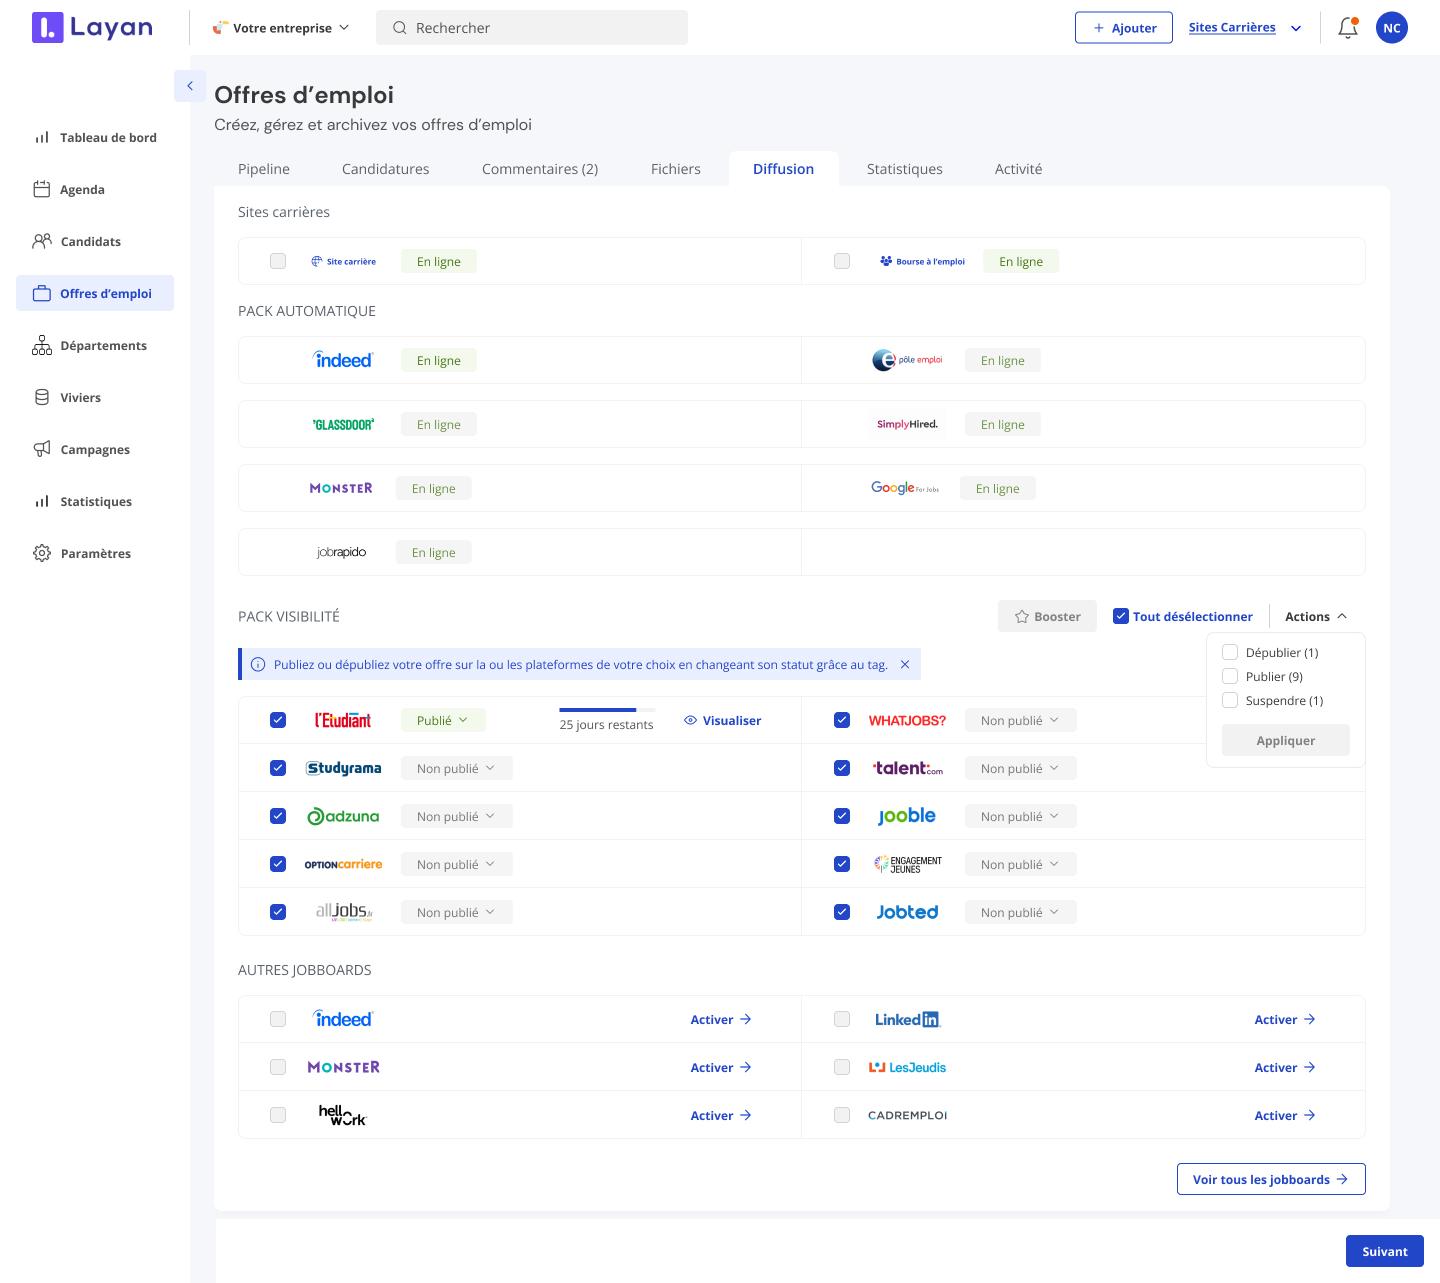Screen dimensions: 1440x1283
Task: Click the Suivant button
Action: pyautogui.click(x=1385, y=1251)
